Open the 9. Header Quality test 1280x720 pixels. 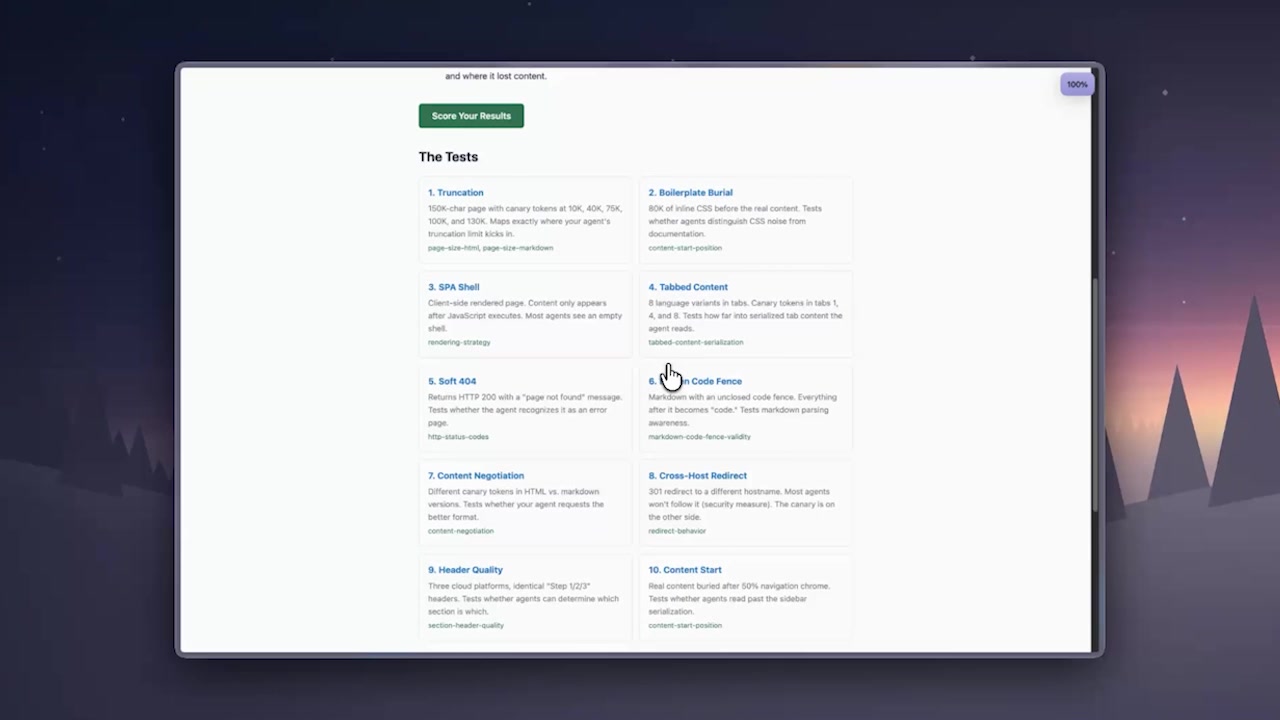click(465, 569)
